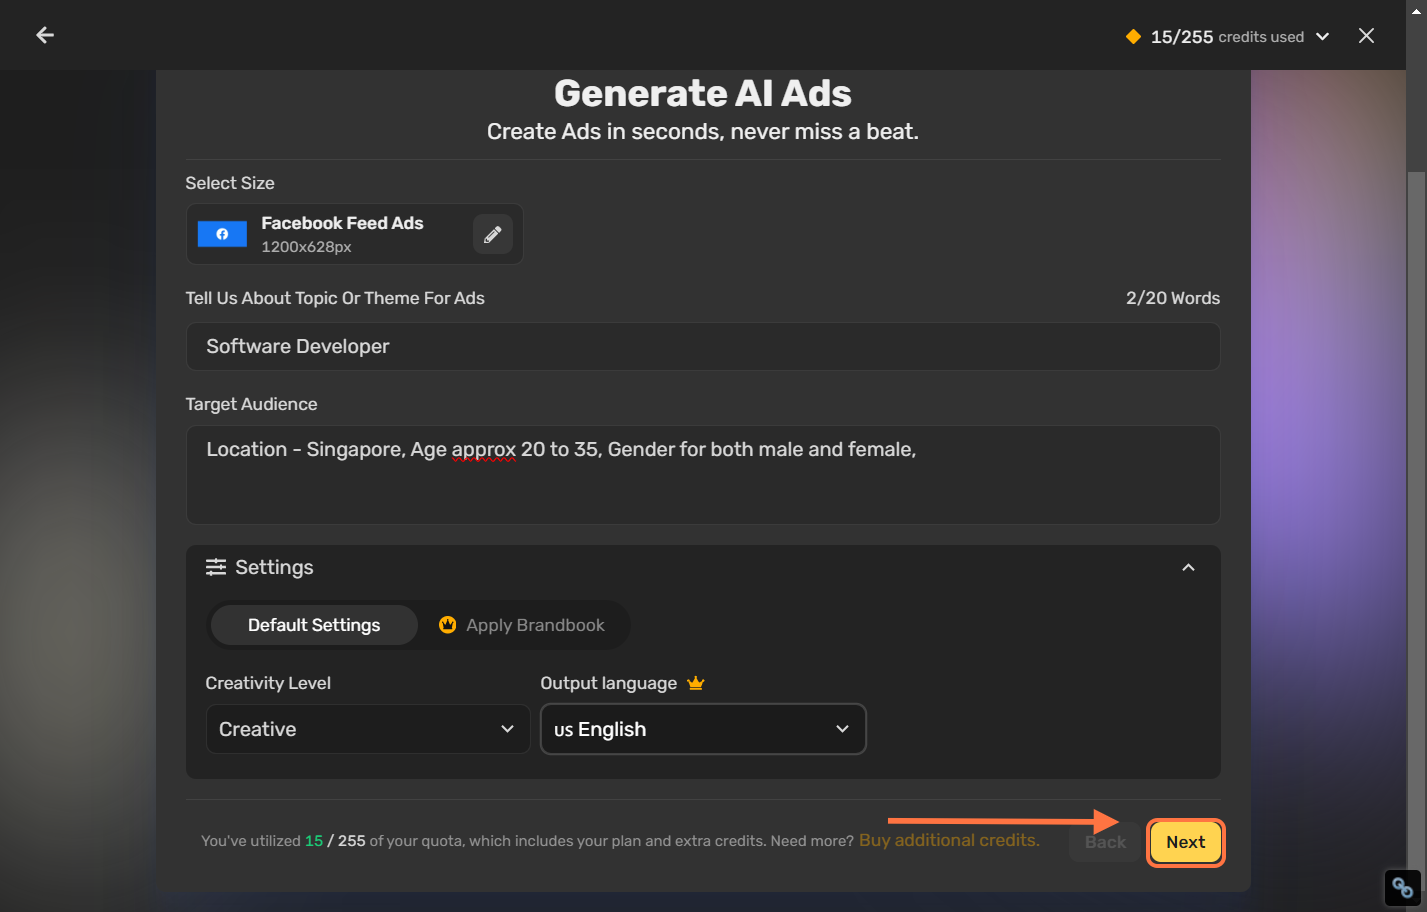Viewport: 1427px width, 912px height.
Task: Click the Generate AI Ads heading
Action: tap(703, 93)
